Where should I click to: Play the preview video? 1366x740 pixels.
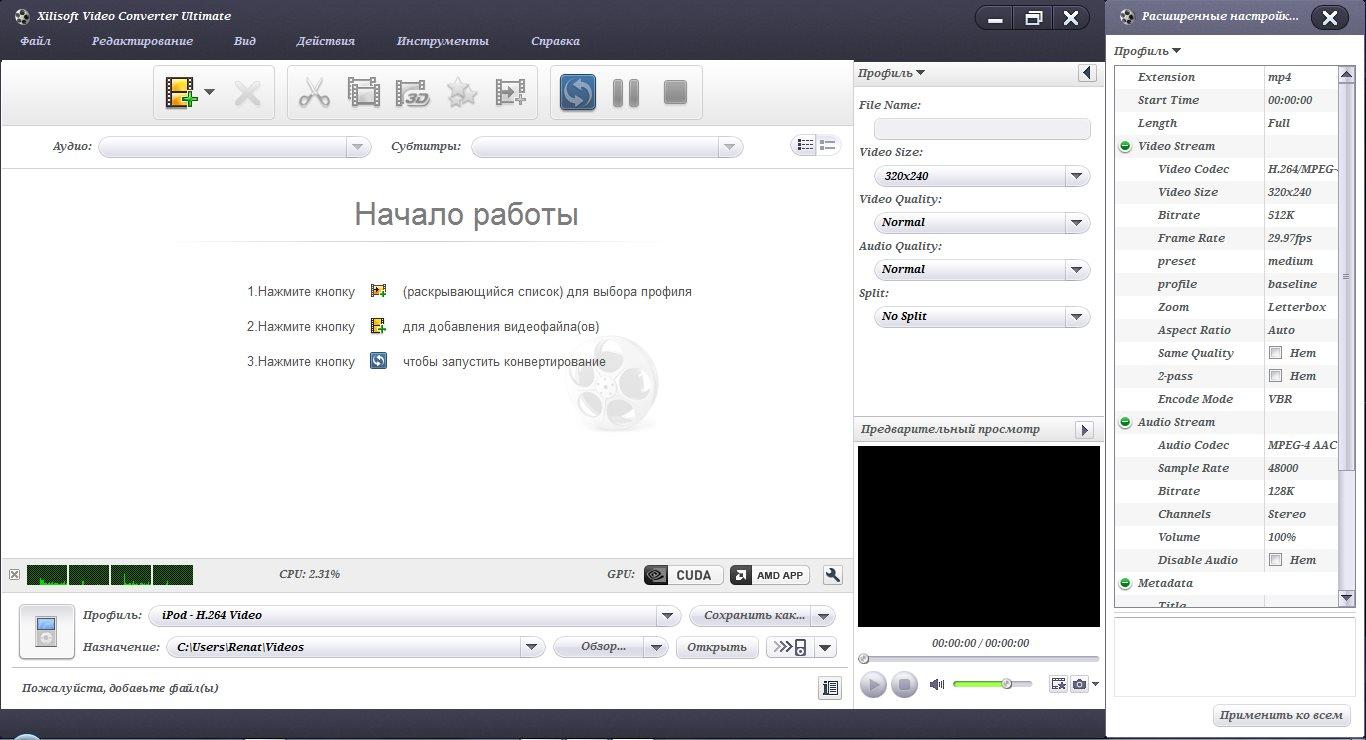pyautogui.click(x=873, y=685)
